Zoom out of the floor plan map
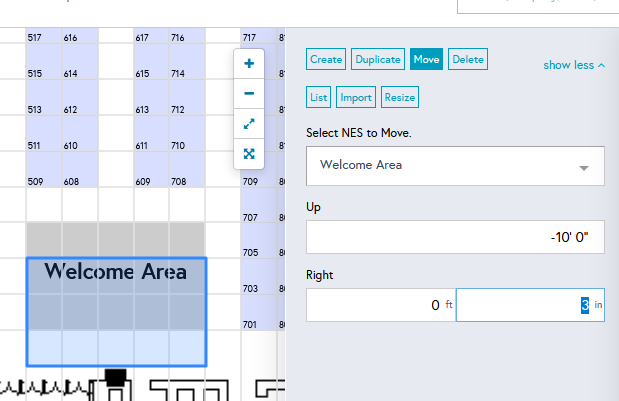The height and width of the screenshot is (401, 619). pos(249,93)
